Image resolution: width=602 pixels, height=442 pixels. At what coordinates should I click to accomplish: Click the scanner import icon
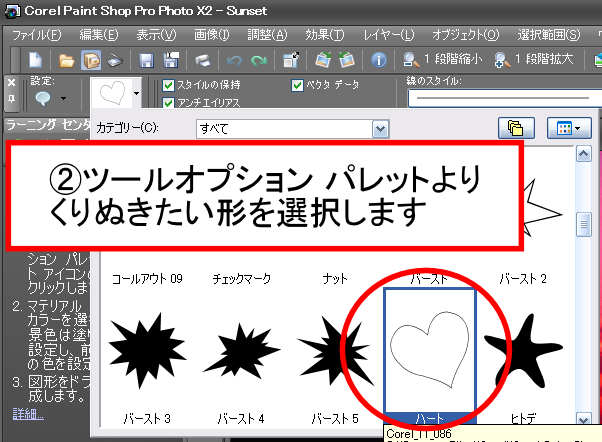[x=115, y=61]
